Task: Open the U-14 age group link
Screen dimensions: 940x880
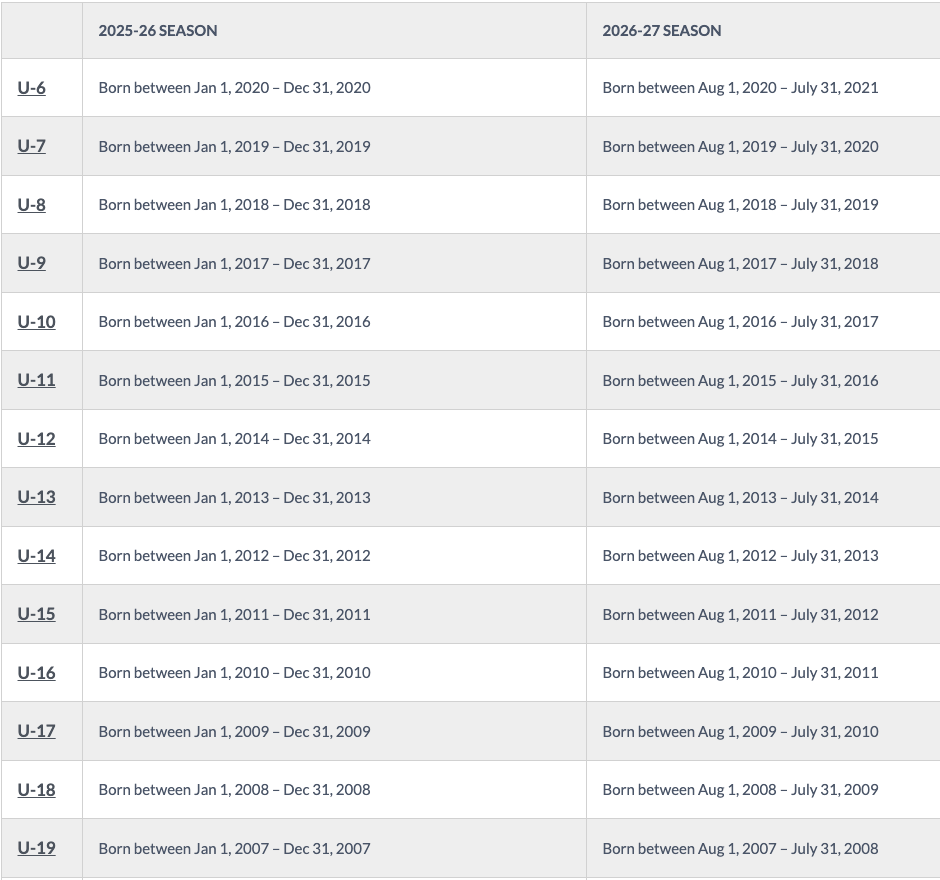Action: click(36, 556)
